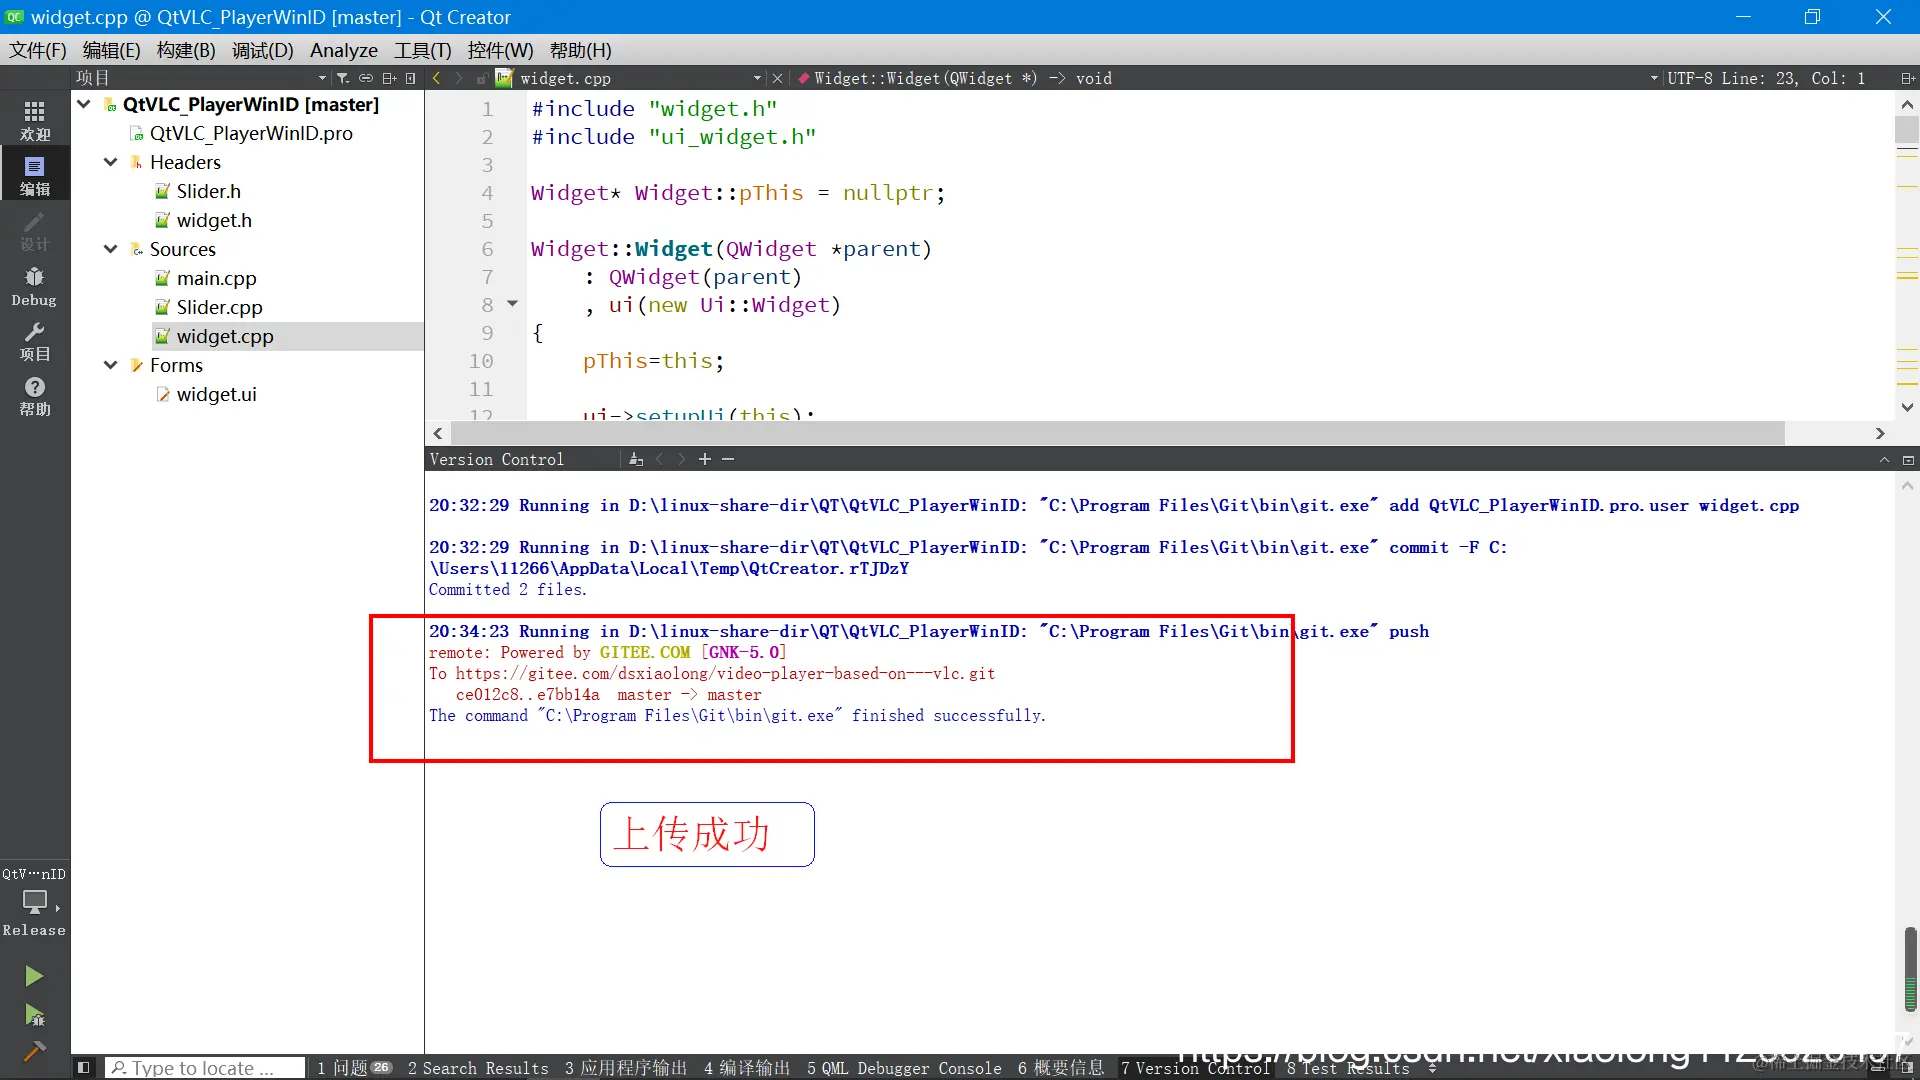Maximize the Version Control output pane
This screenshot has height=1080, width=1920.
[x=1884, y=460]
